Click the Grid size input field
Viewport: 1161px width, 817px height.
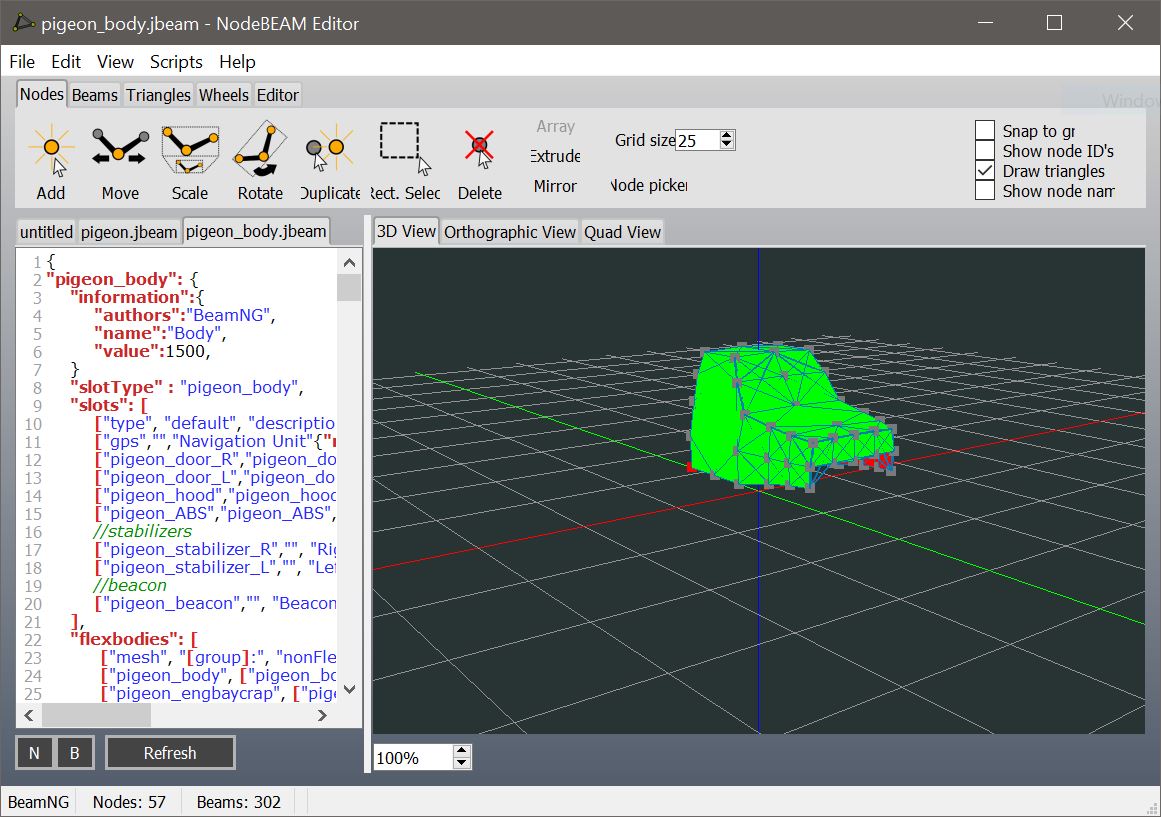point(697,140)
